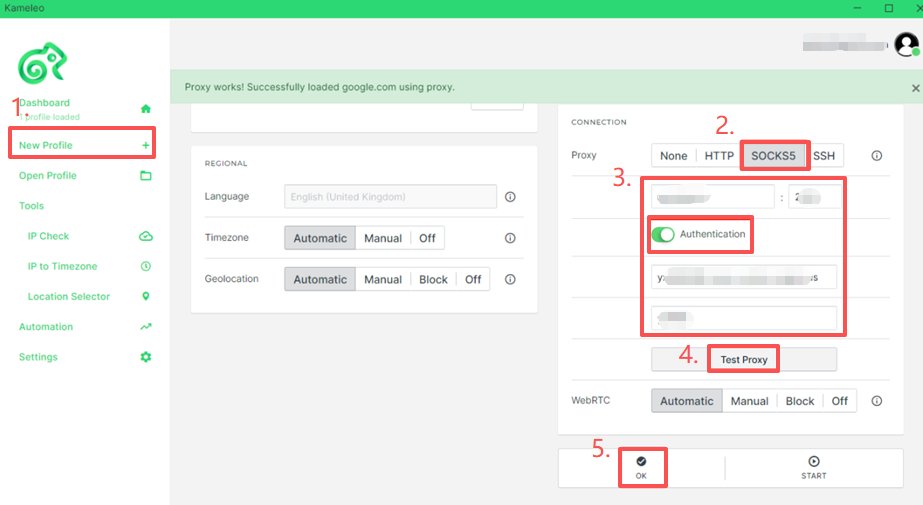Set Geolocation to Block
This screenshot has height=505, width=923.
[433, 280]
